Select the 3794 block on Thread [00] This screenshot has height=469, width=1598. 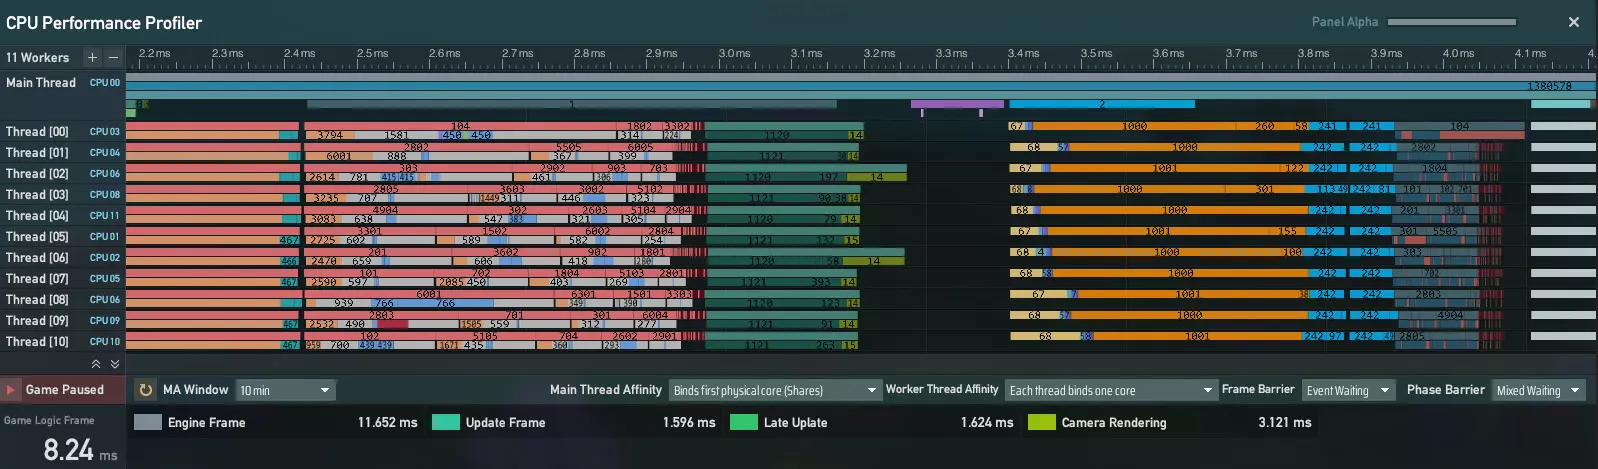point(330,135)
